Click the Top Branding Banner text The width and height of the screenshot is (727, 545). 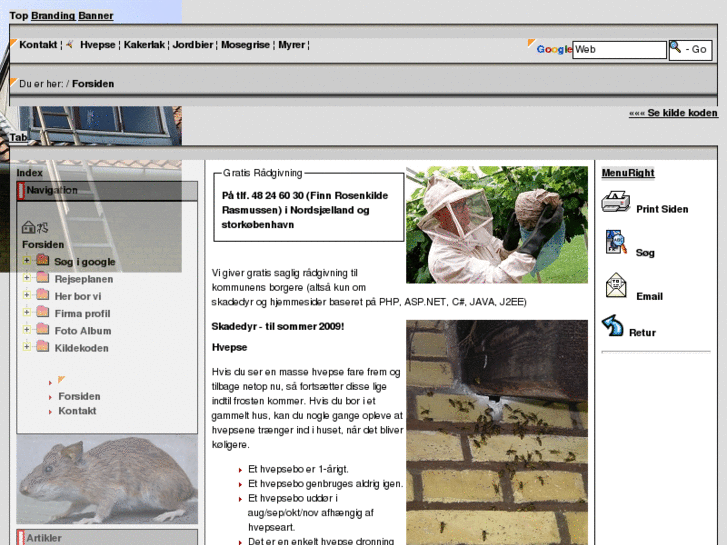(x=61, y=15)
